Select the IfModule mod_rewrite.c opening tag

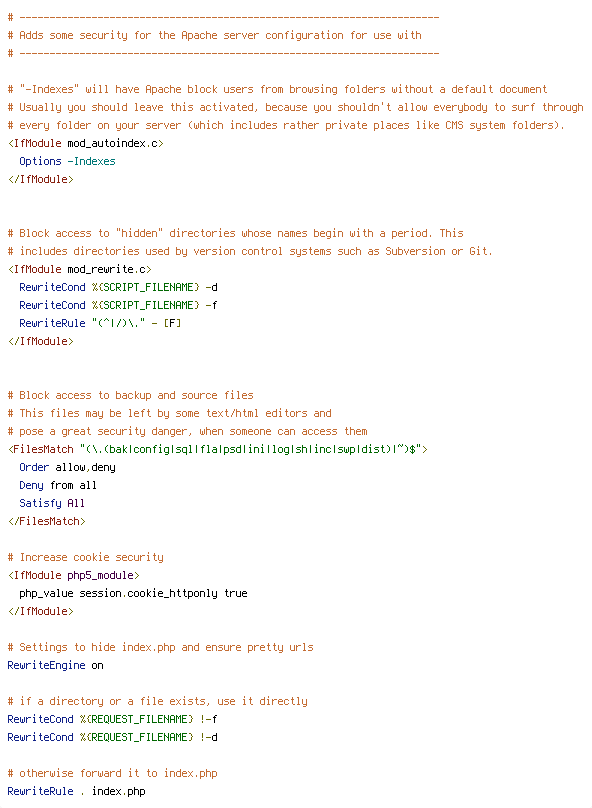point(79,269)
